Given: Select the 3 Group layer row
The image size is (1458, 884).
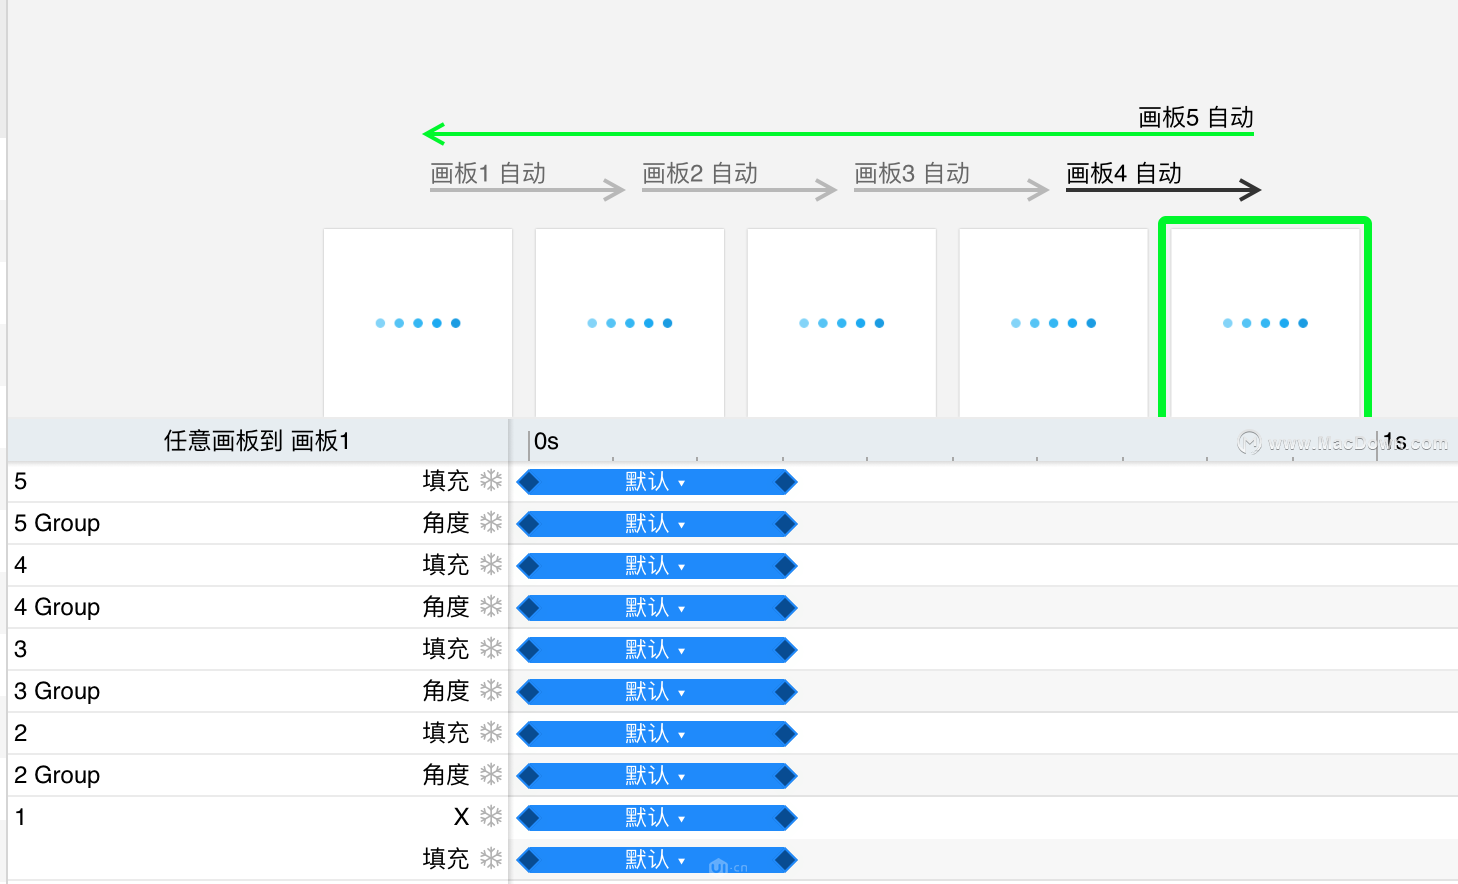Looking at the screenshot, I should point(258,691).
